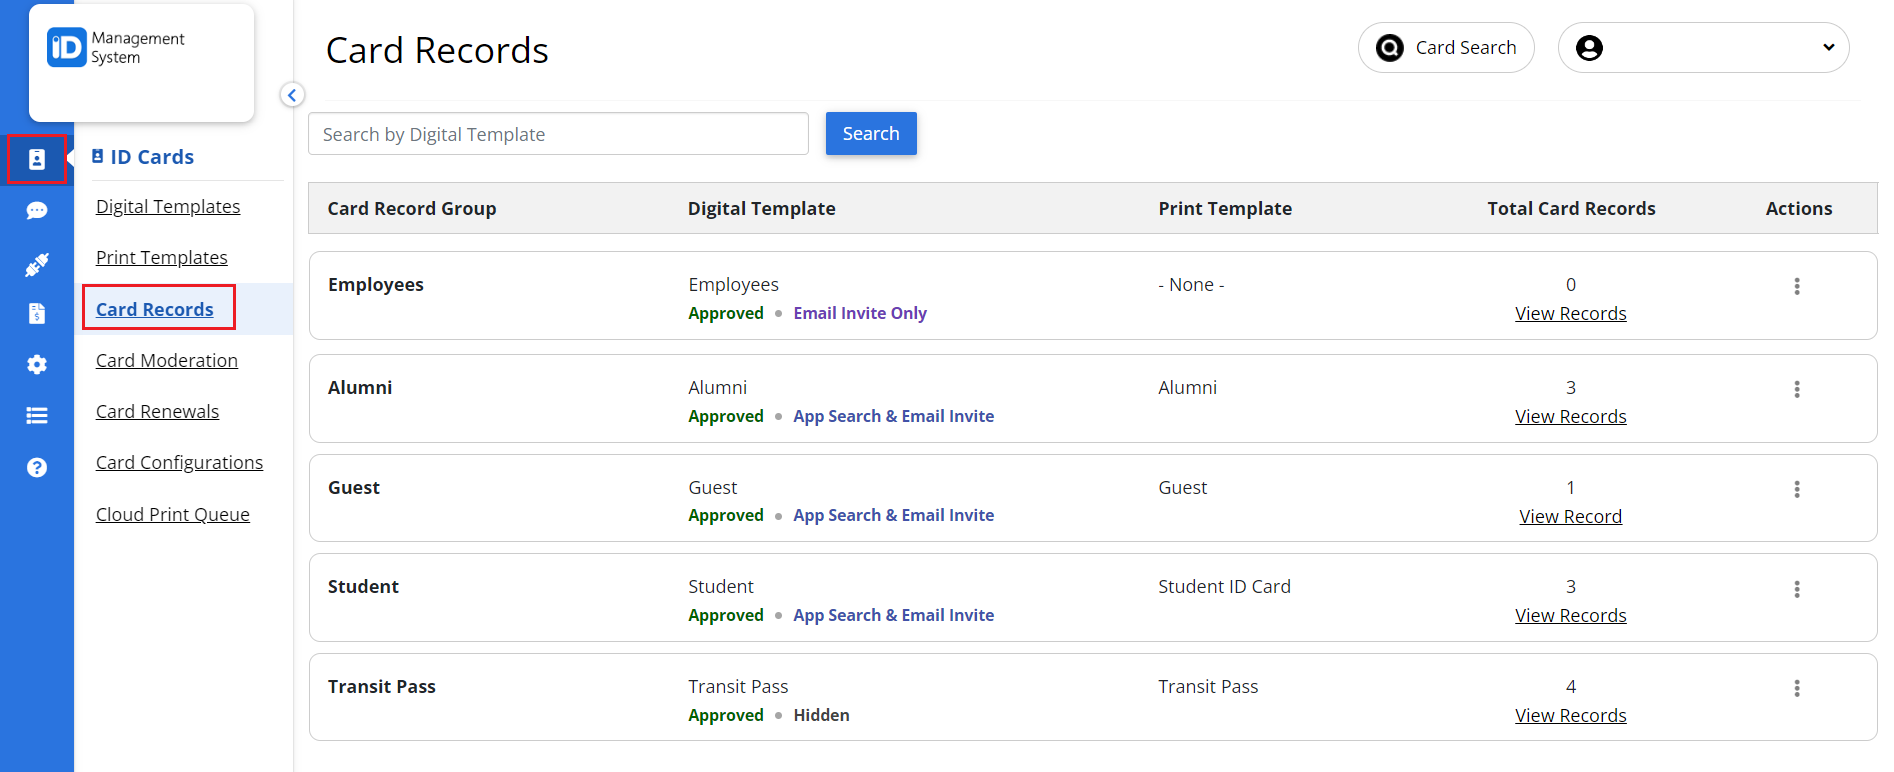Image resolution: width=1894 pixels, height=772 pixels.
Task: Click the Hidden status on Transit Pass
Action: 821,716
